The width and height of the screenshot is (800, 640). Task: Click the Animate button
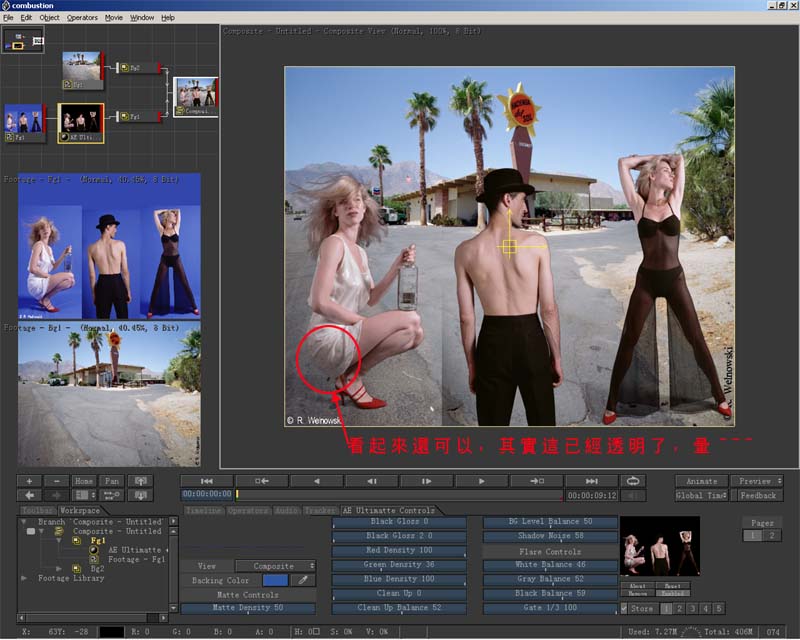tap(702, 481)
